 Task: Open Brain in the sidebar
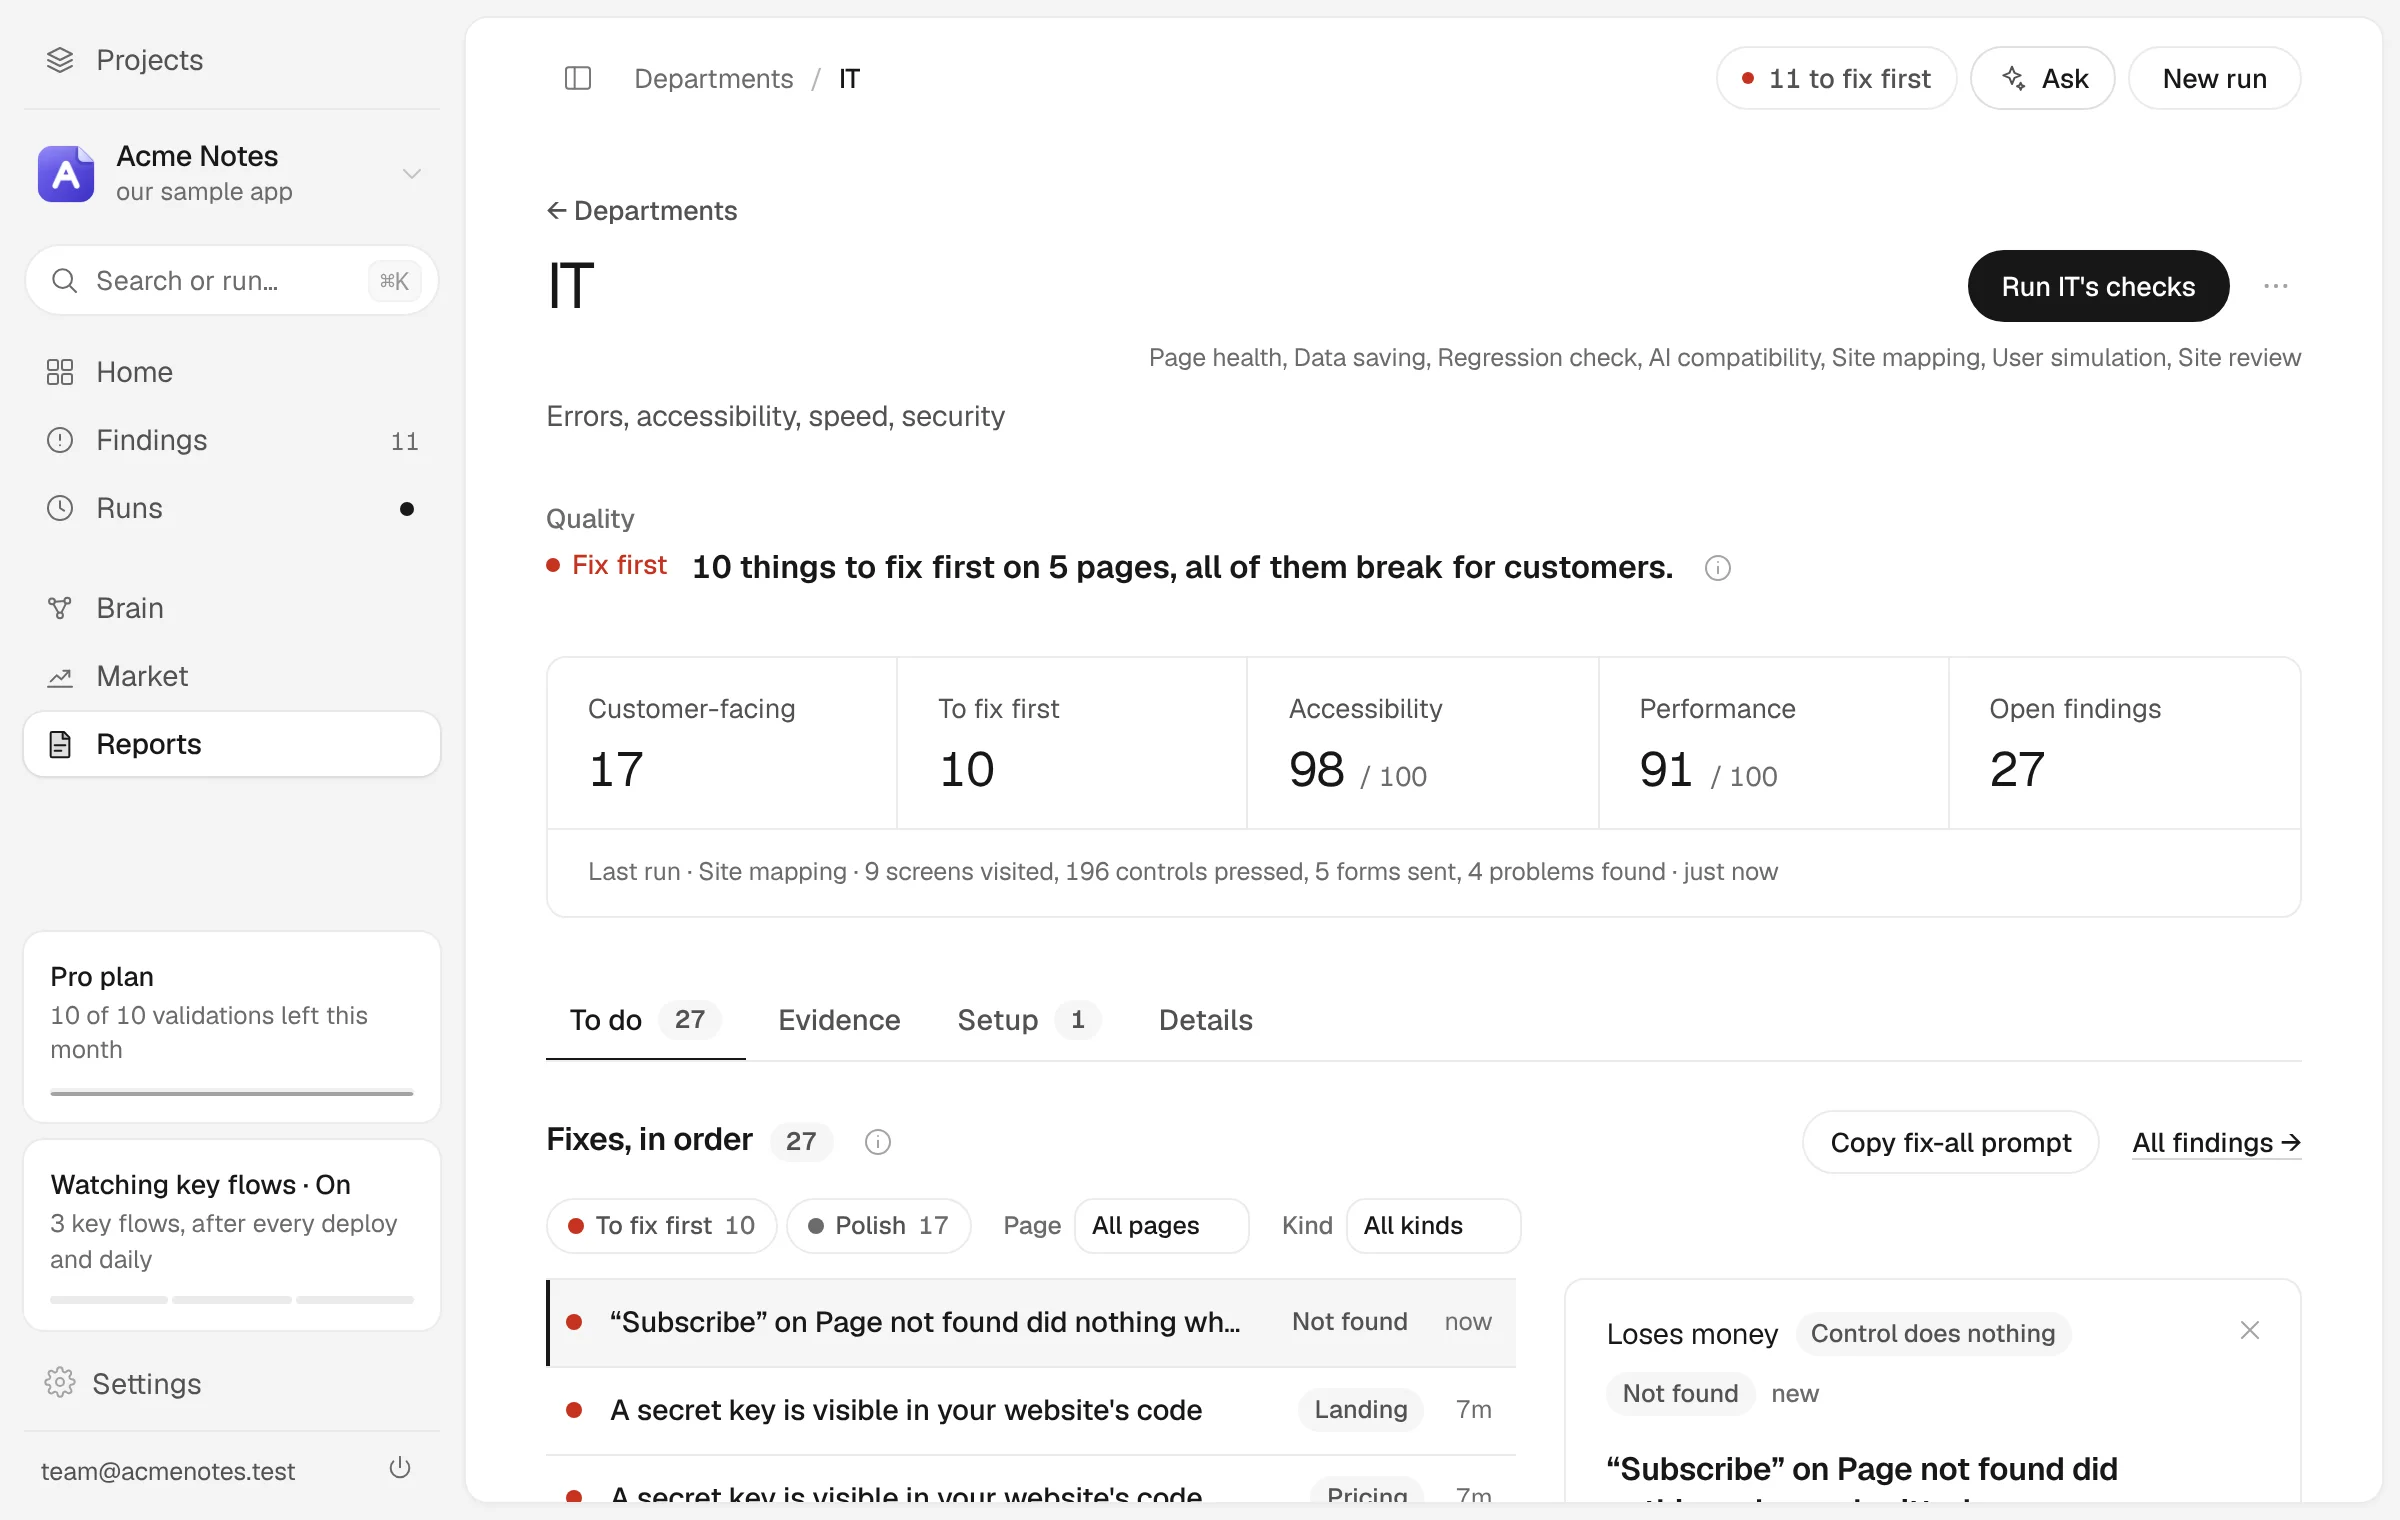231,608
